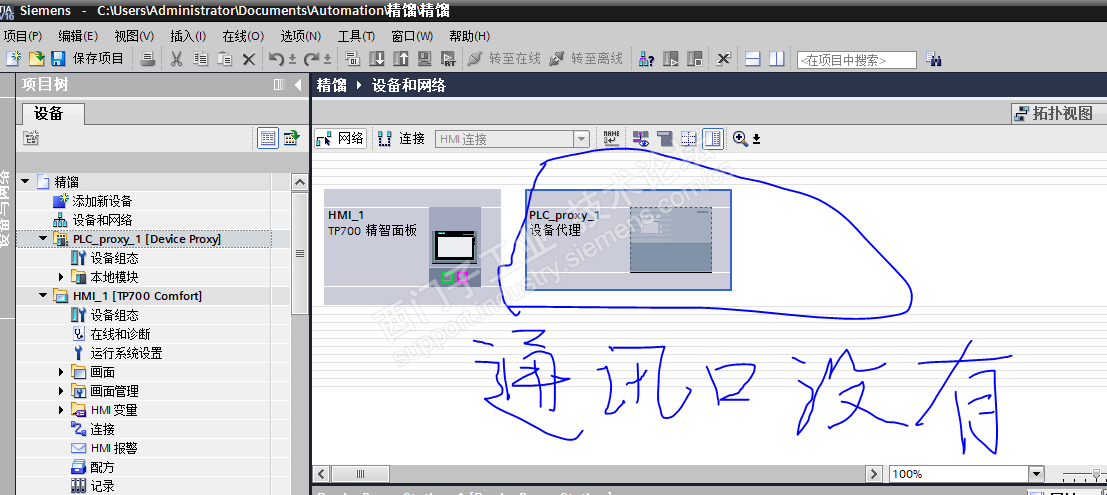The image size is (1107, 495).
Task: Click the Show addresses eye icon
Action: click(x=641, y=138)
